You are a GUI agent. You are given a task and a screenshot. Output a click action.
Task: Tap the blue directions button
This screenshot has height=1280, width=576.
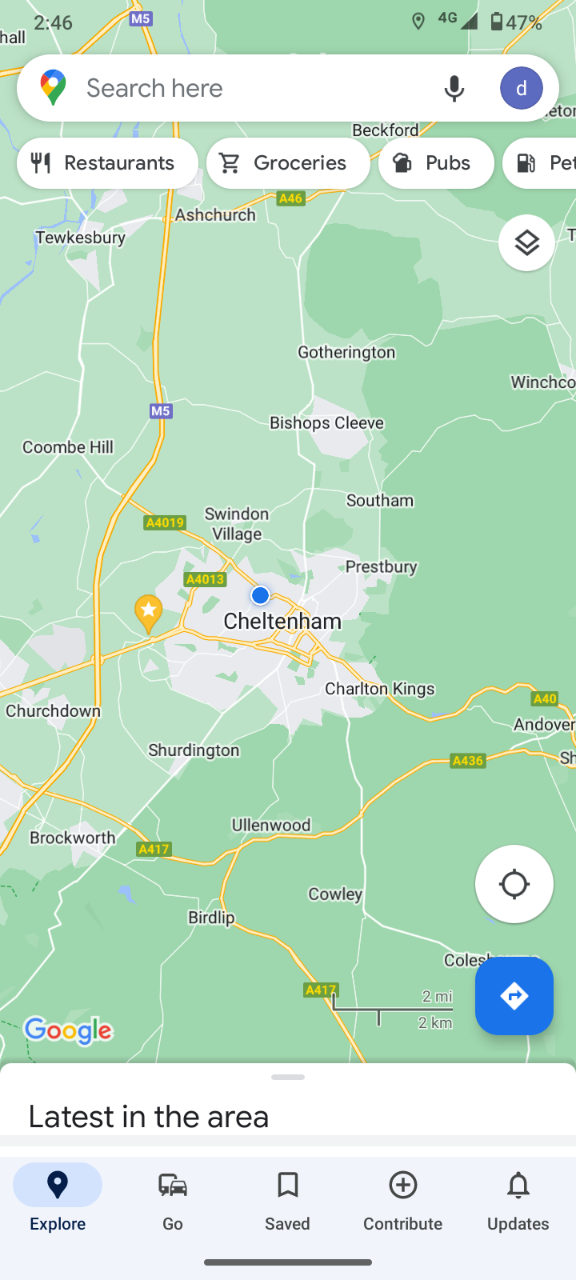(514, 996)
